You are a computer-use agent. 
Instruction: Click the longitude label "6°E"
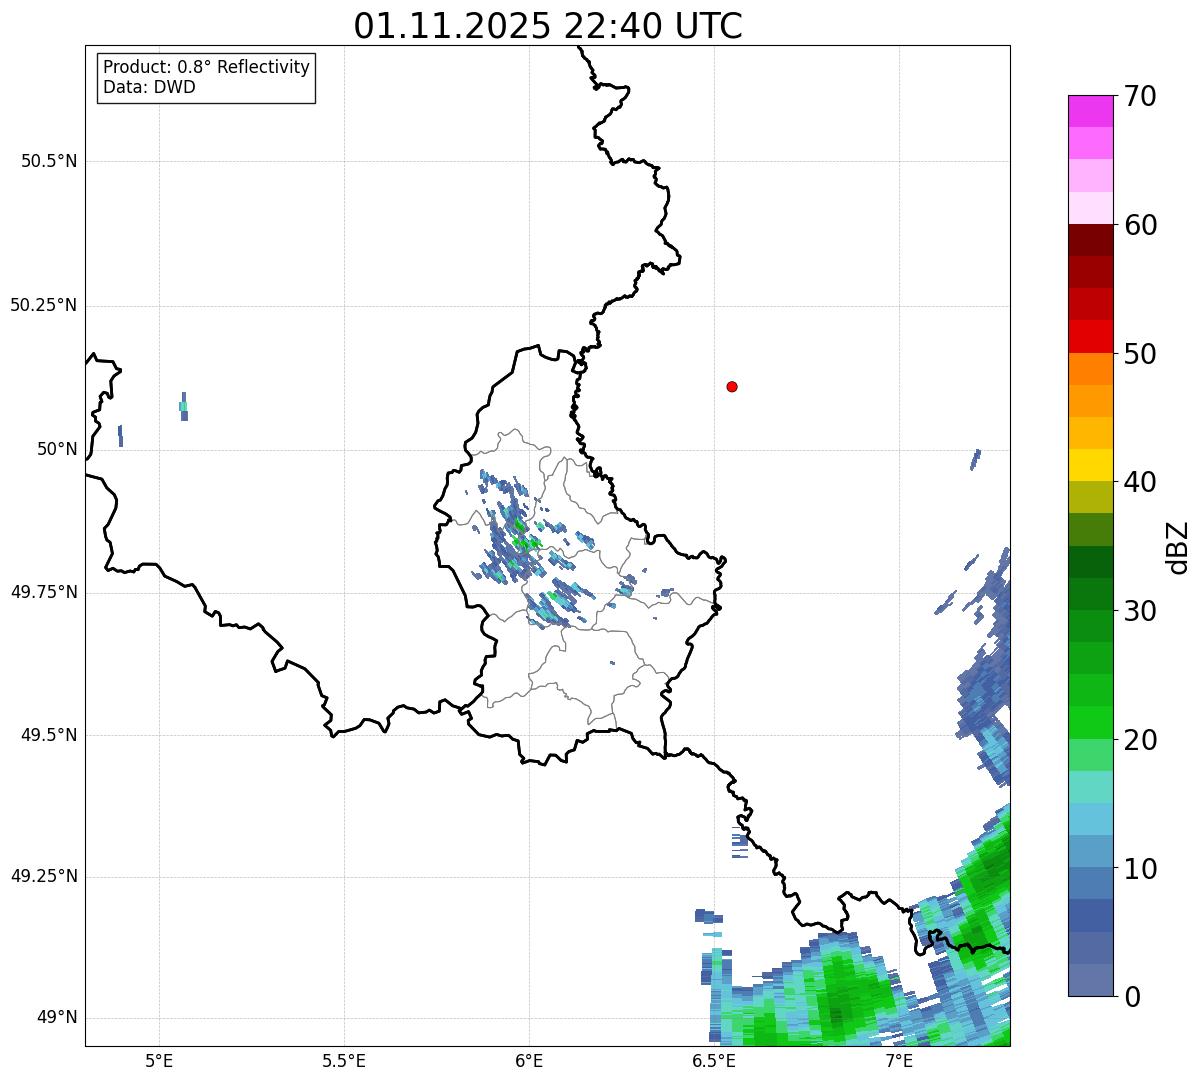click(x=529, y=1060)
